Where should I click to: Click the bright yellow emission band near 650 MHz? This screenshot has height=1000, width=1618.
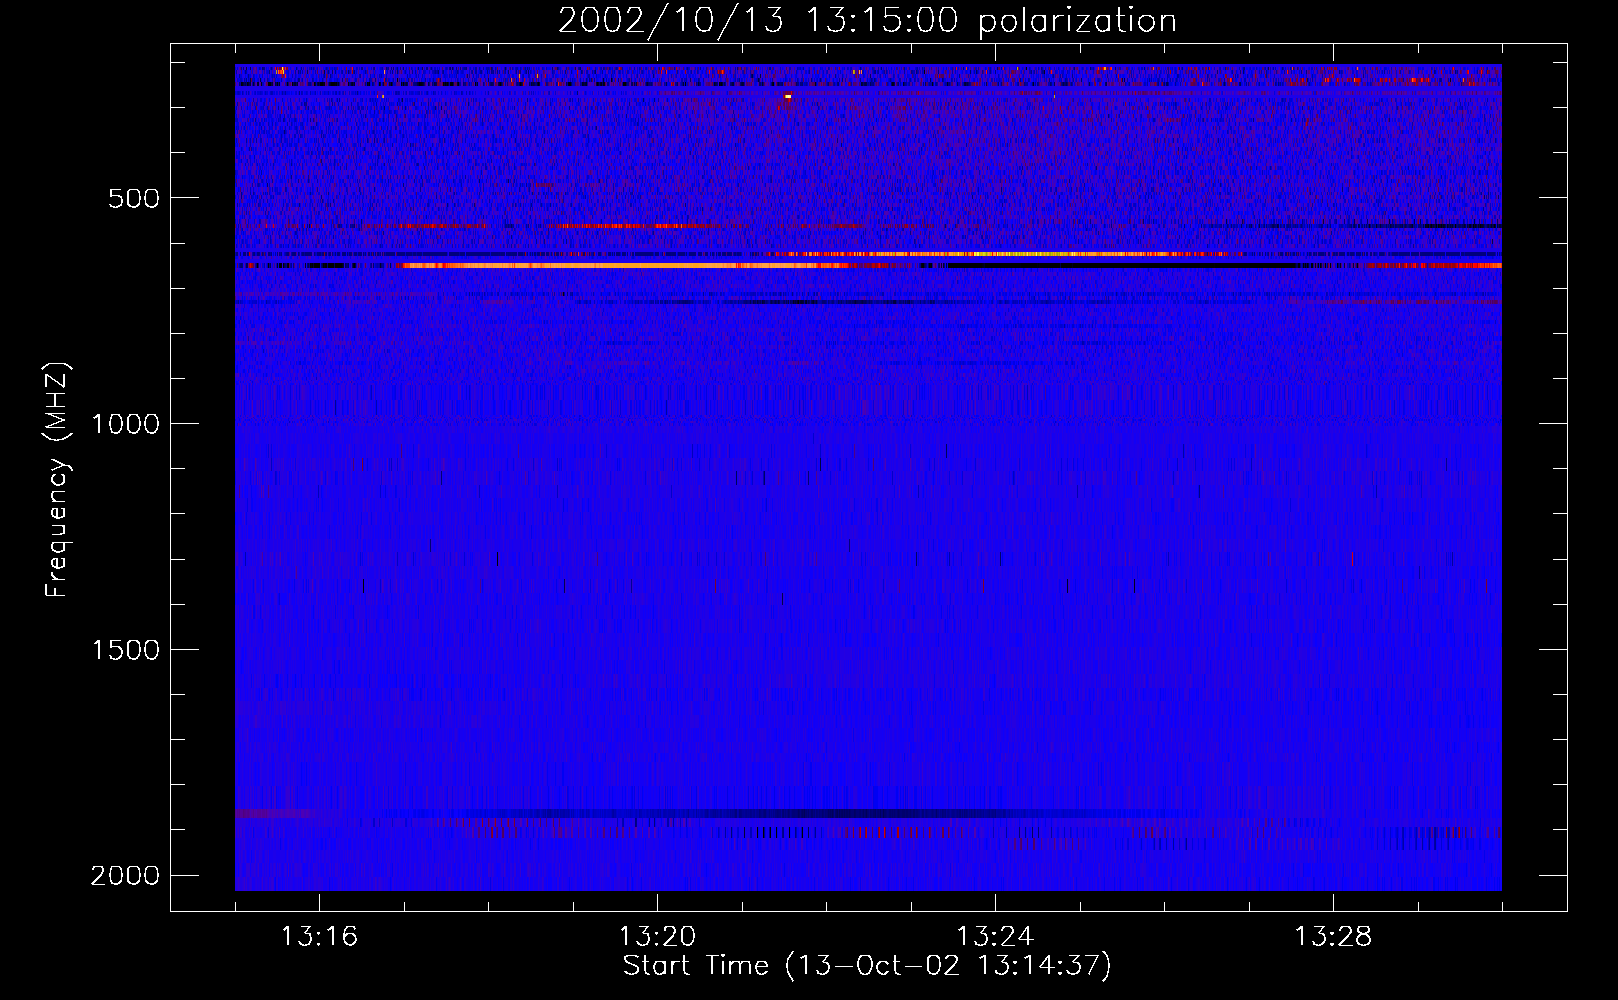click(x=628, y=266)
